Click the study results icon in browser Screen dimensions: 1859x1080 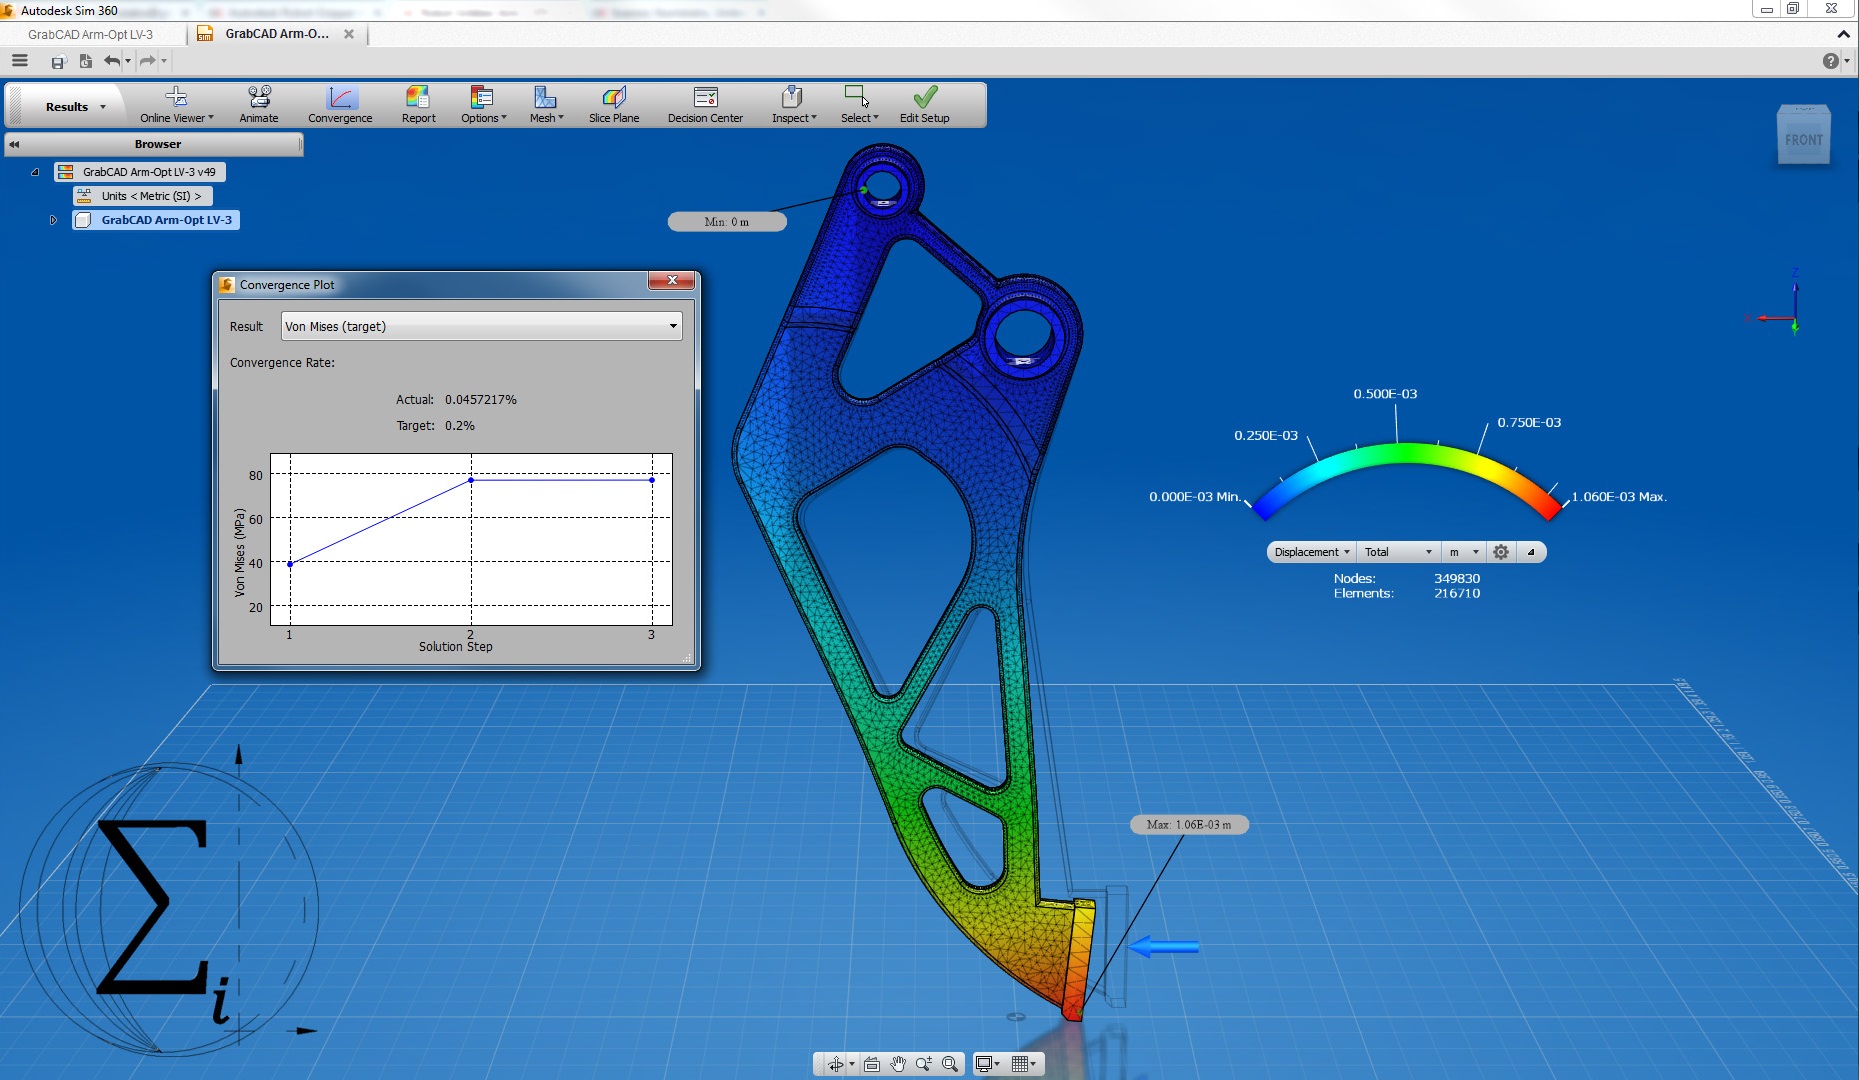click(x=66, y=172)
